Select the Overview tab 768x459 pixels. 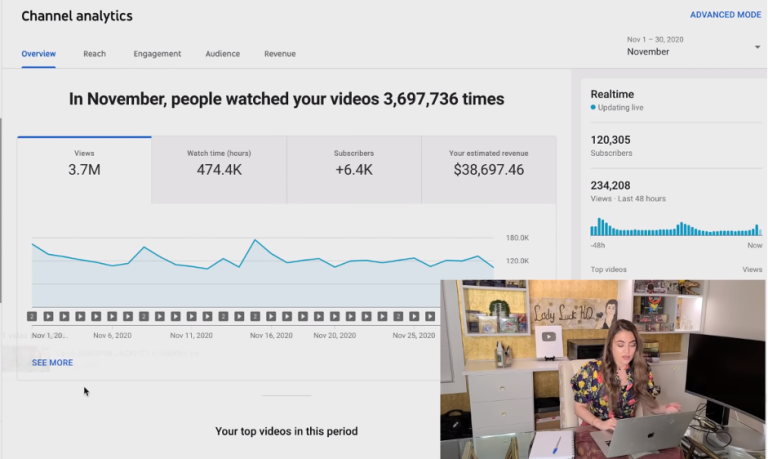[x=38, y=54]
